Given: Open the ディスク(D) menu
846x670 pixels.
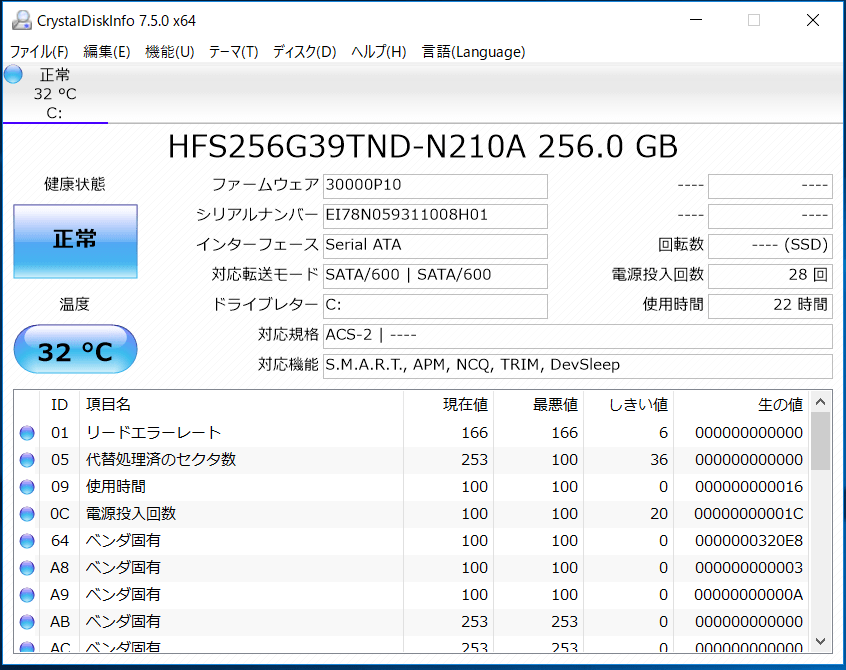Looking at the screenshot, I should (304, 52).
